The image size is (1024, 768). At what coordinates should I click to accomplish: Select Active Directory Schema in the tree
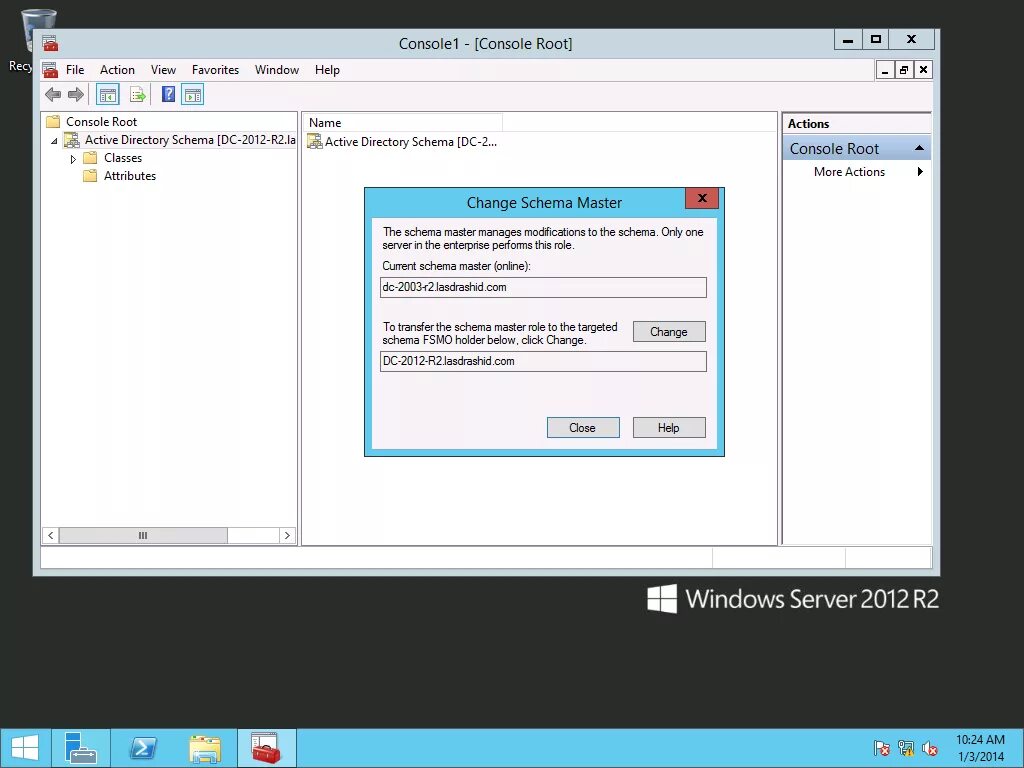(x=189, y=140)
